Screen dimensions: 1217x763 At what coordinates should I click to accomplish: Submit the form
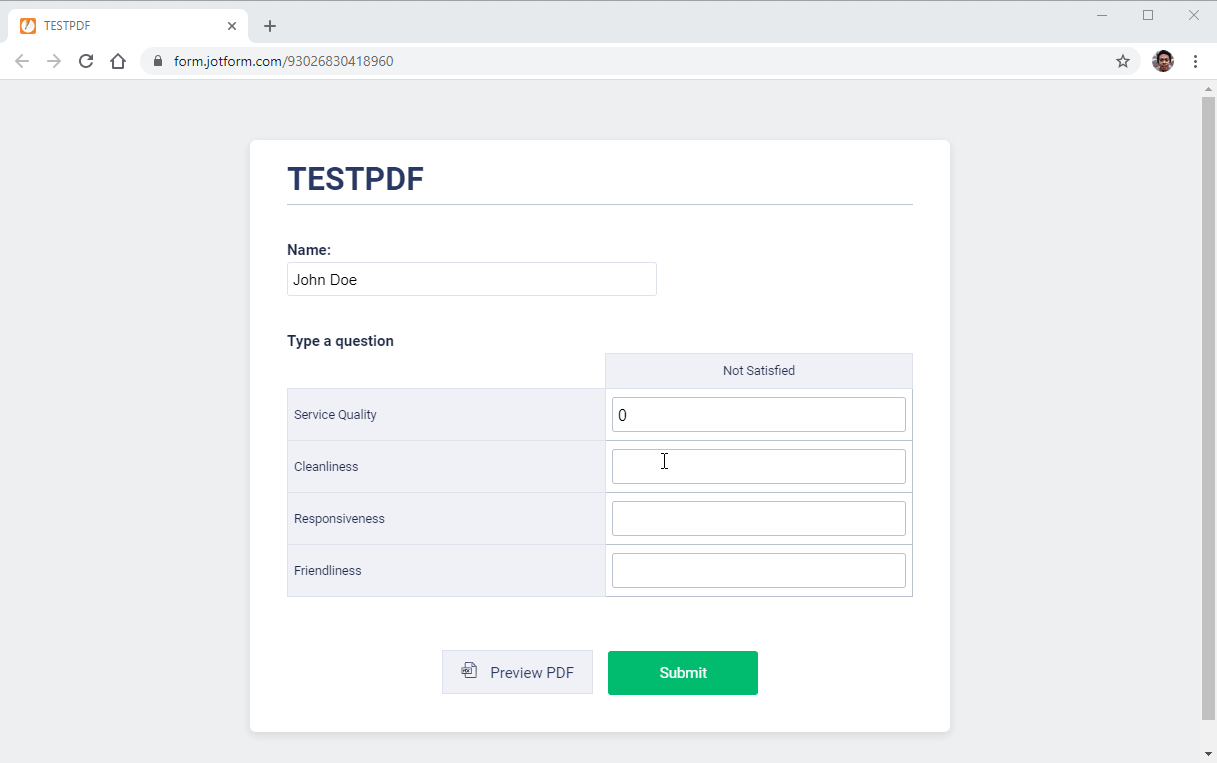coord(683,672)
